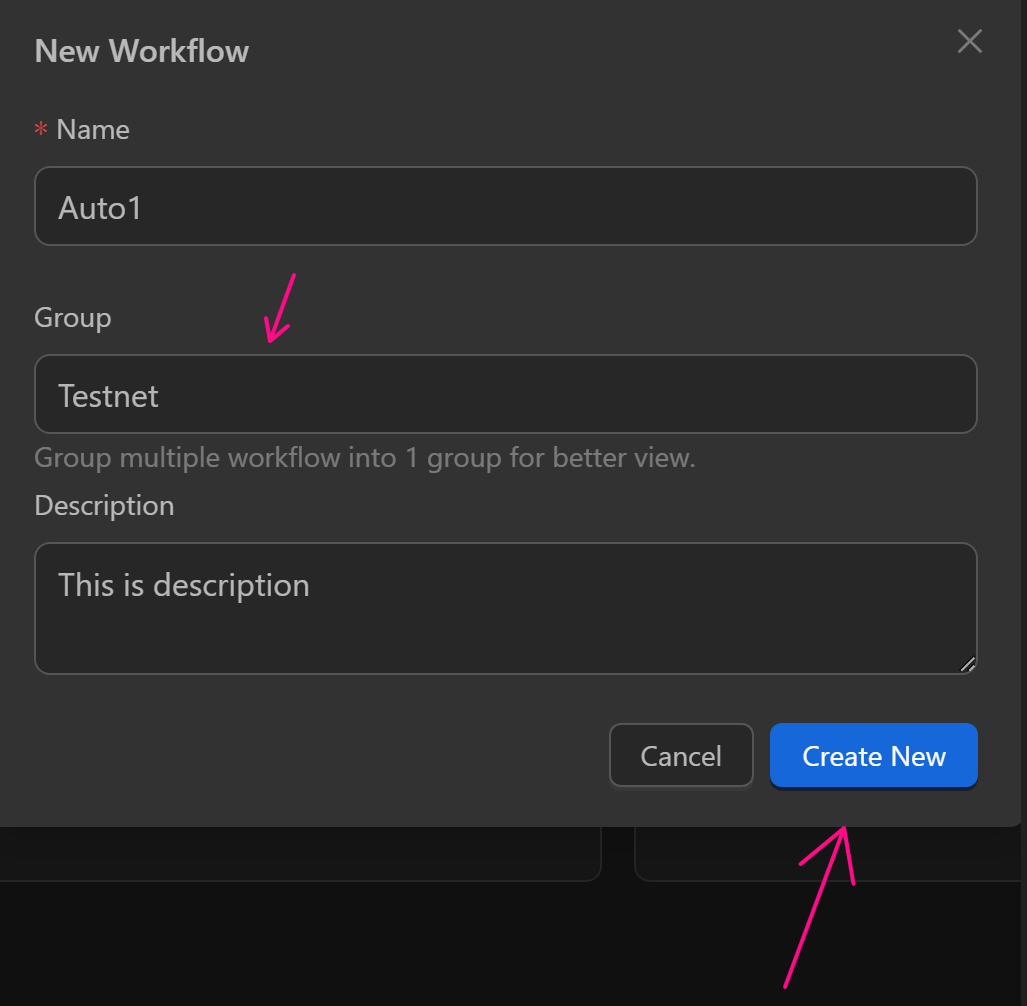Click the left card behind the dialog
This screenshot has width=1027, height=1006.
click(x=300, y=853)
